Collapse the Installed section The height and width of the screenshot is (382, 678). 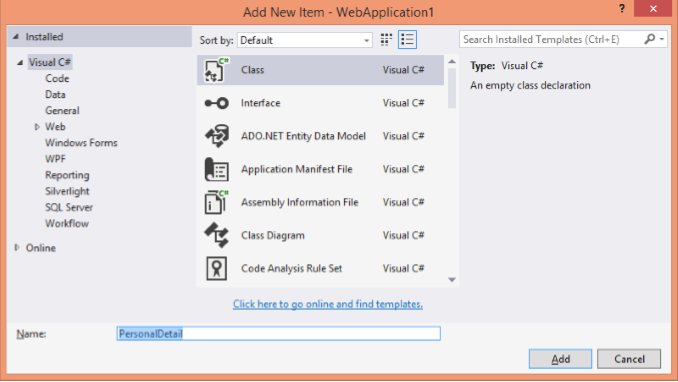[x=16, y=37]
